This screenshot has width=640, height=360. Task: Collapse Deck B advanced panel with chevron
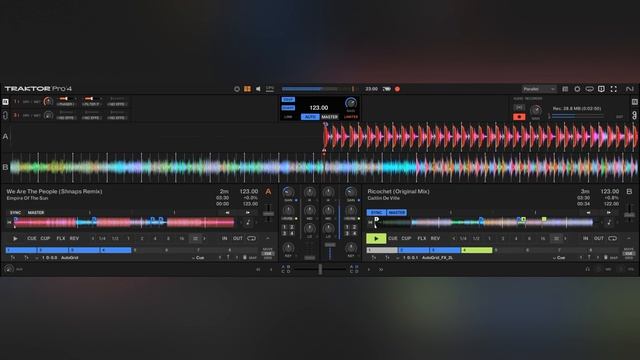pos(629,238)
